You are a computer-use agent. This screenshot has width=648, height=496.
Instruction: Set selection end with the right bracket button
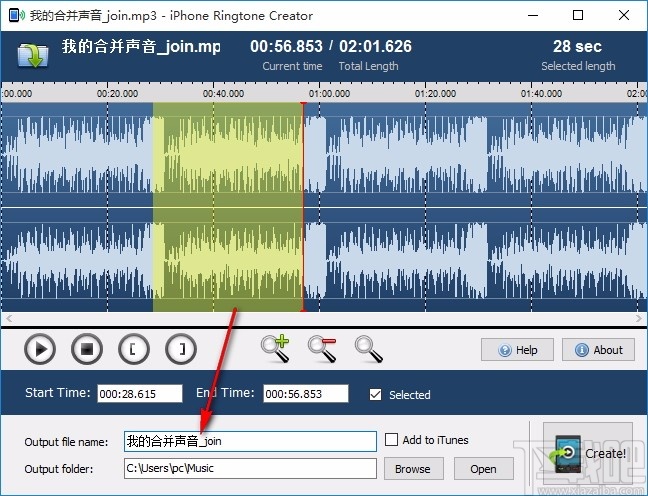(181, 350)
